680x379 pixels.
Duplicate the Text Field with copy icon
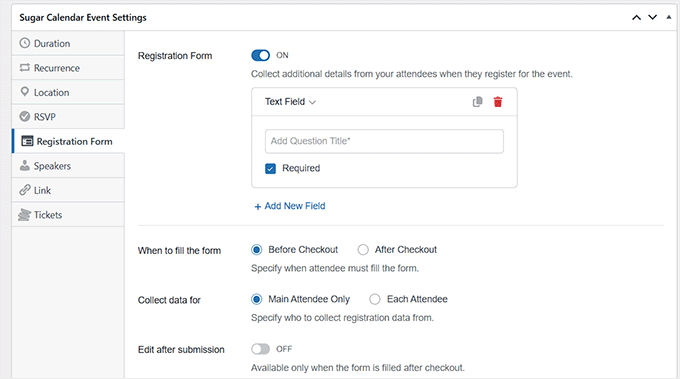point(477,101)
